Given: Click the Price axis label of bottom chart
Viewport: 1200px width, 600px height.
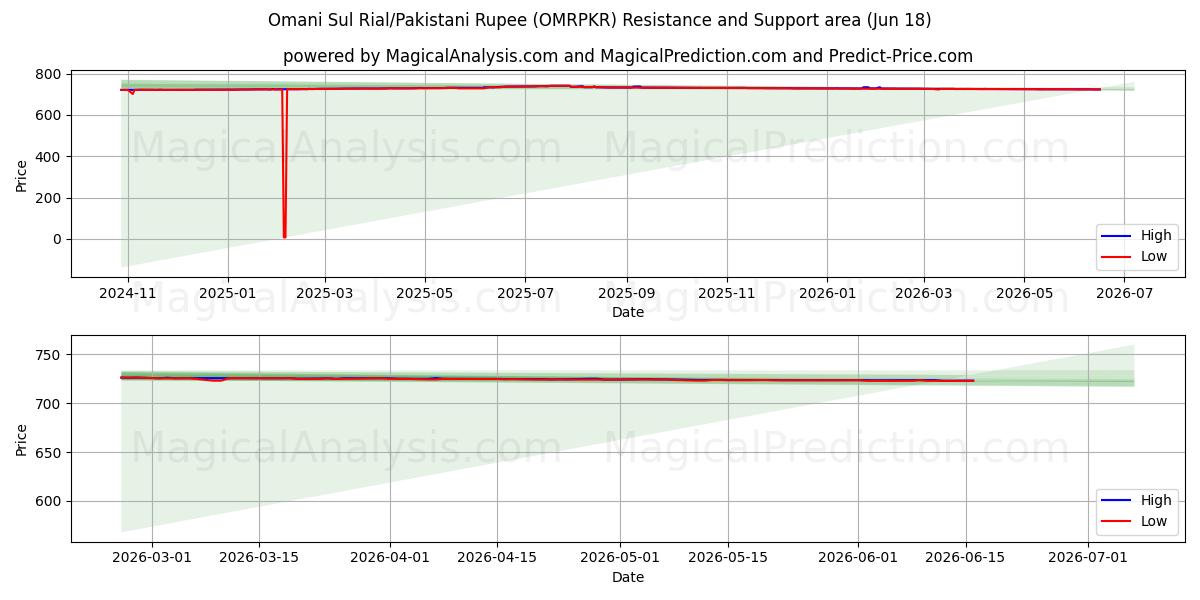Looking at the screenshot, I should [x=22, y=439].
